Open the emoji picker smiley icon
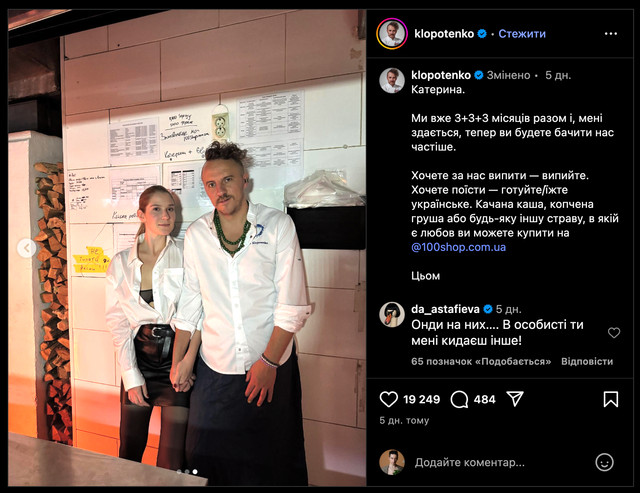Image resolution: width=640 pixels, height=493 pixels. (x=604, y=462)
